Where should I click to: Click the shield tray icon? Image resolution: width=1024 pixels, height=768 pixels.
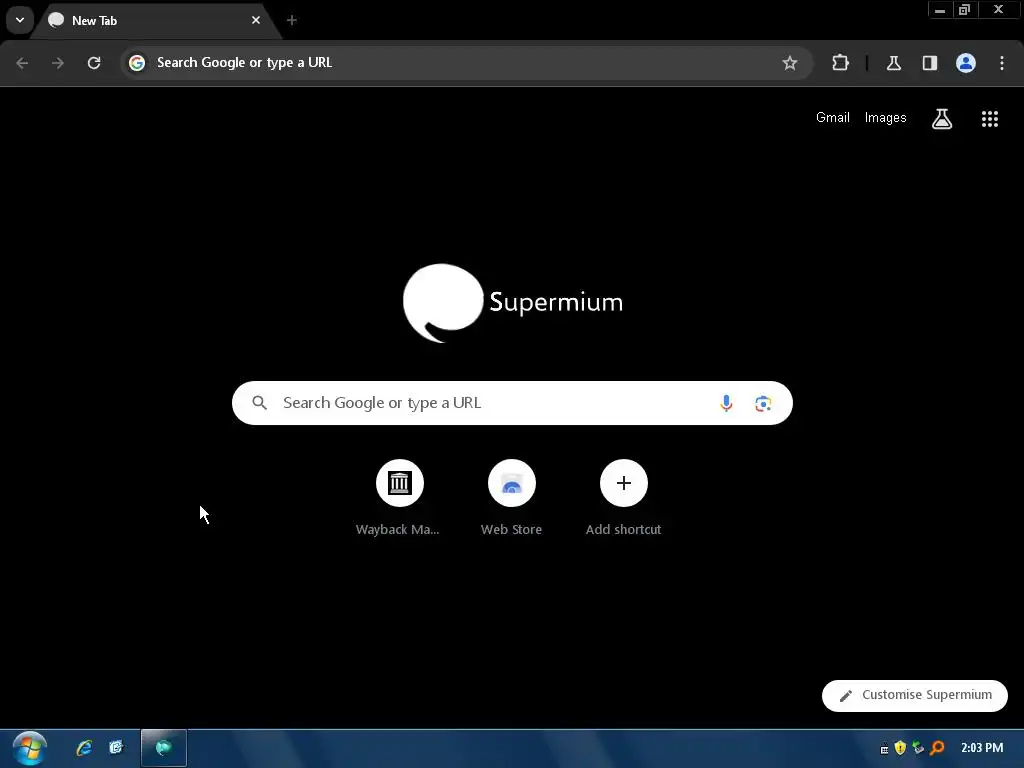click(901, 748)
